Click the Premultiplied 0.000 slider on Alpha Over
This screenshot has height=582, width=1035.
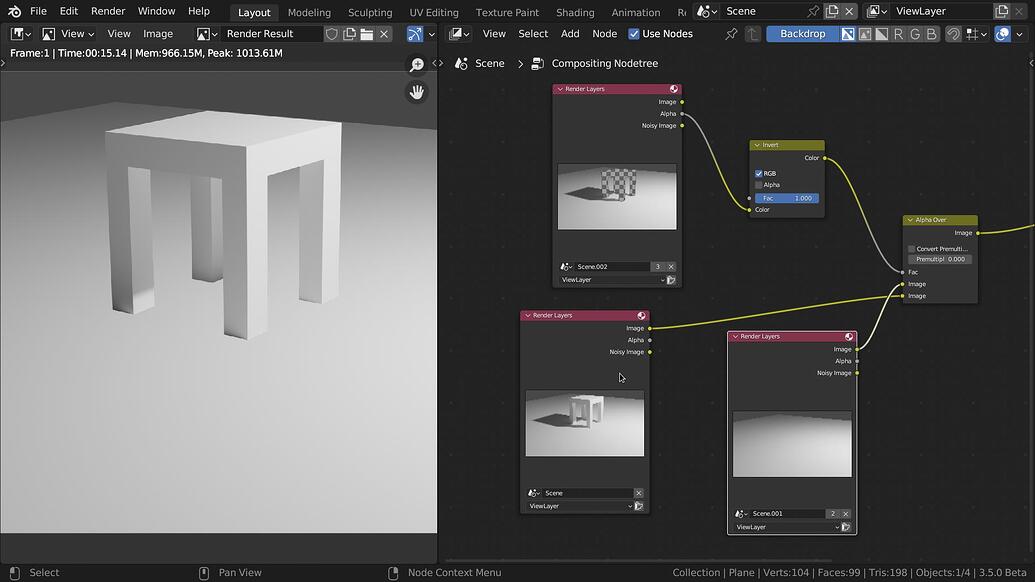coord(939,259)
